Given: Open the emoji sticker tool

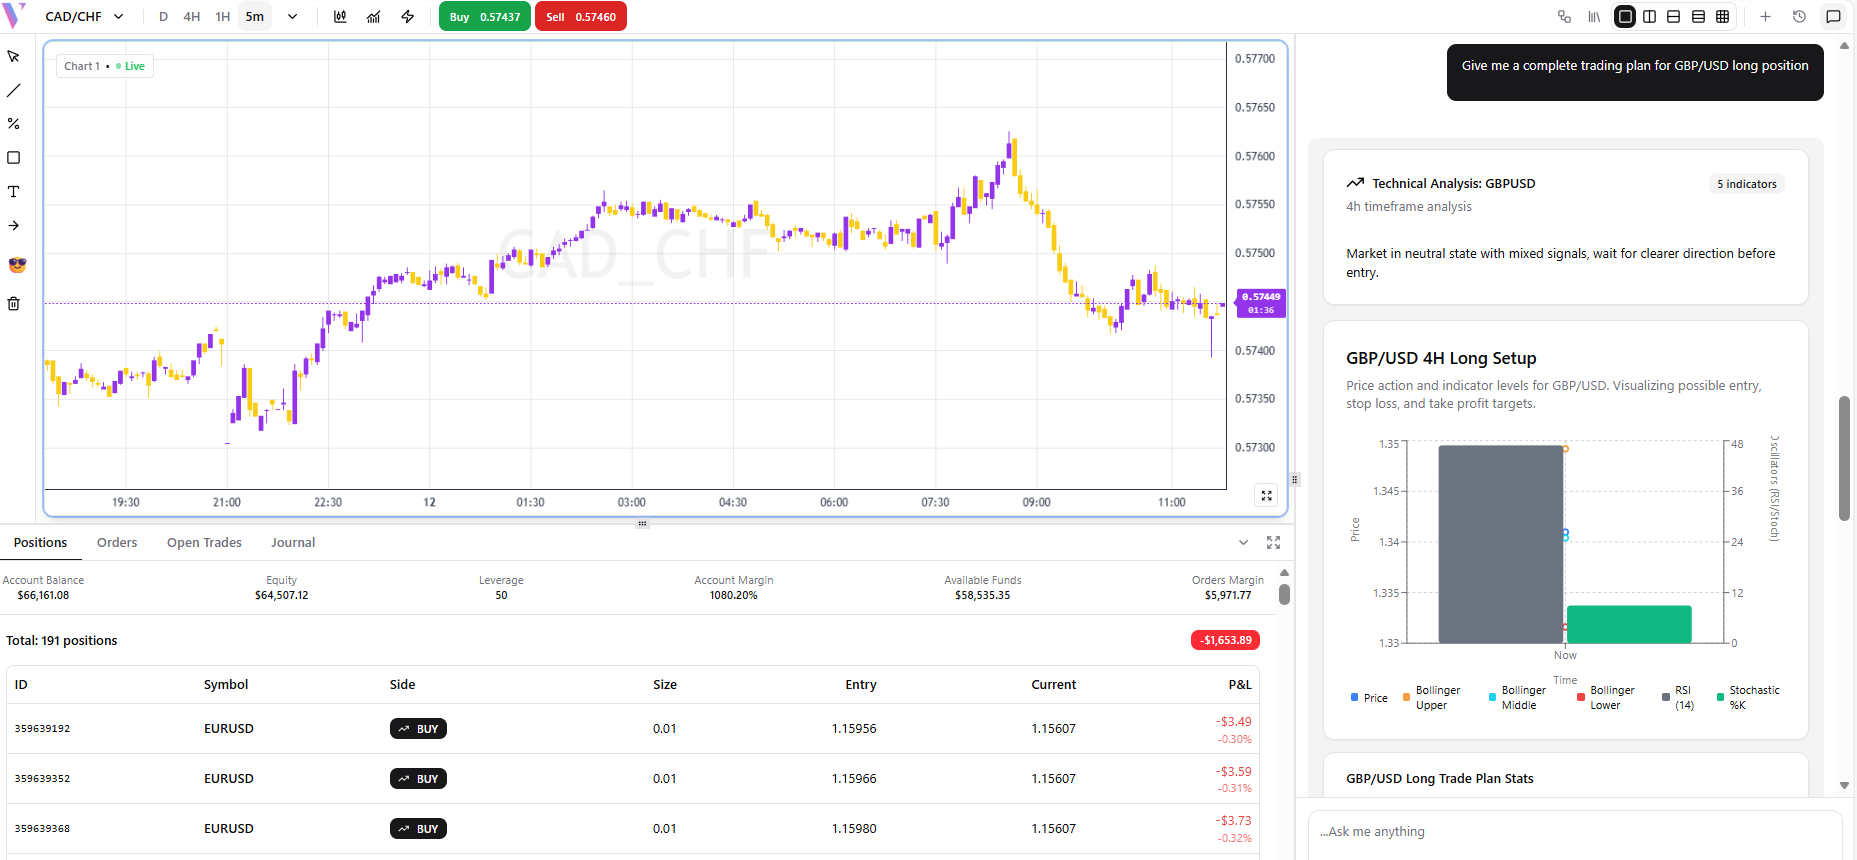Looking at the screenshot, I should [x=17, y=265].
